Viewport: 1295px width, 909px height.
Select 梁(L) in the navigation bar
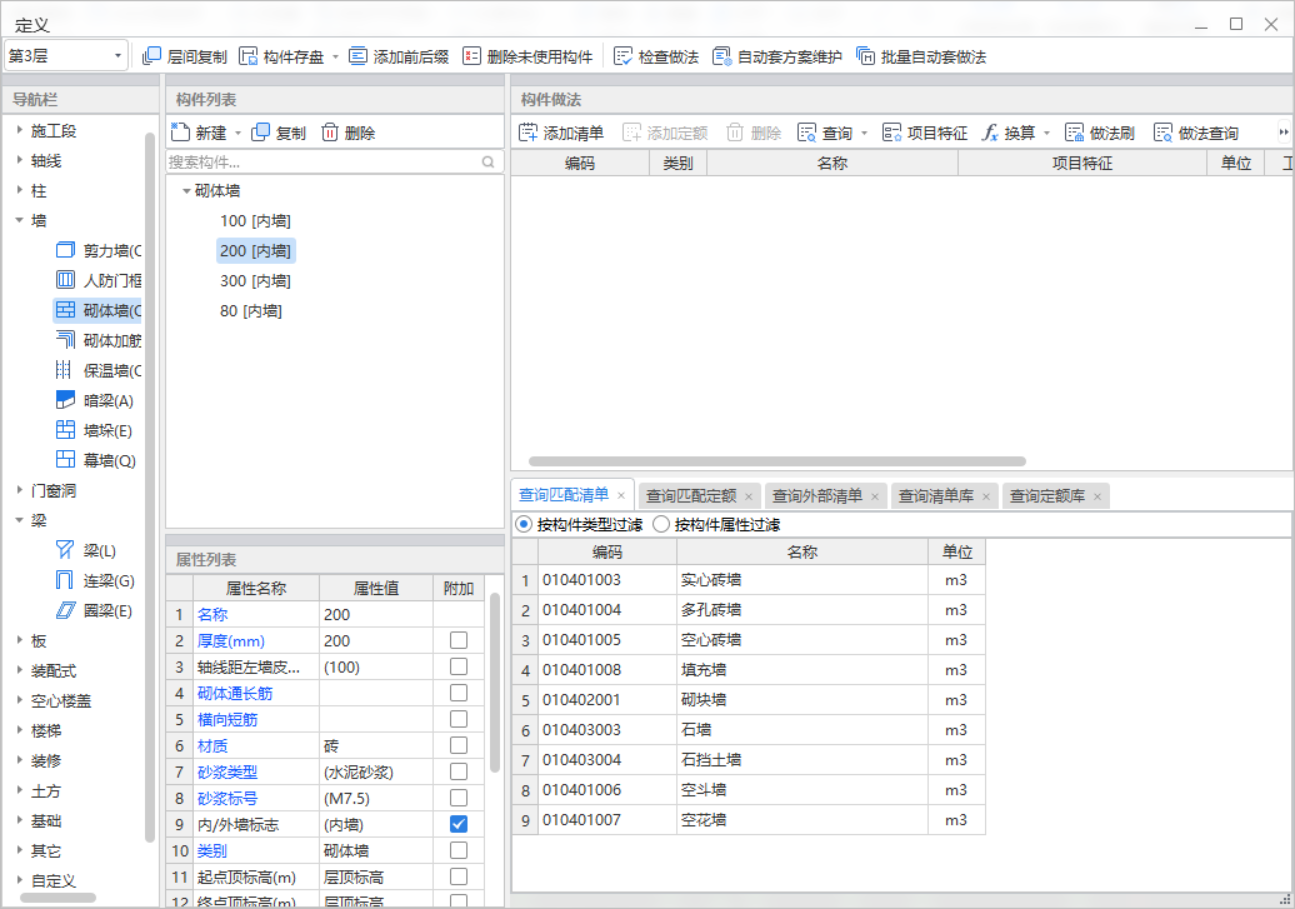86,551
